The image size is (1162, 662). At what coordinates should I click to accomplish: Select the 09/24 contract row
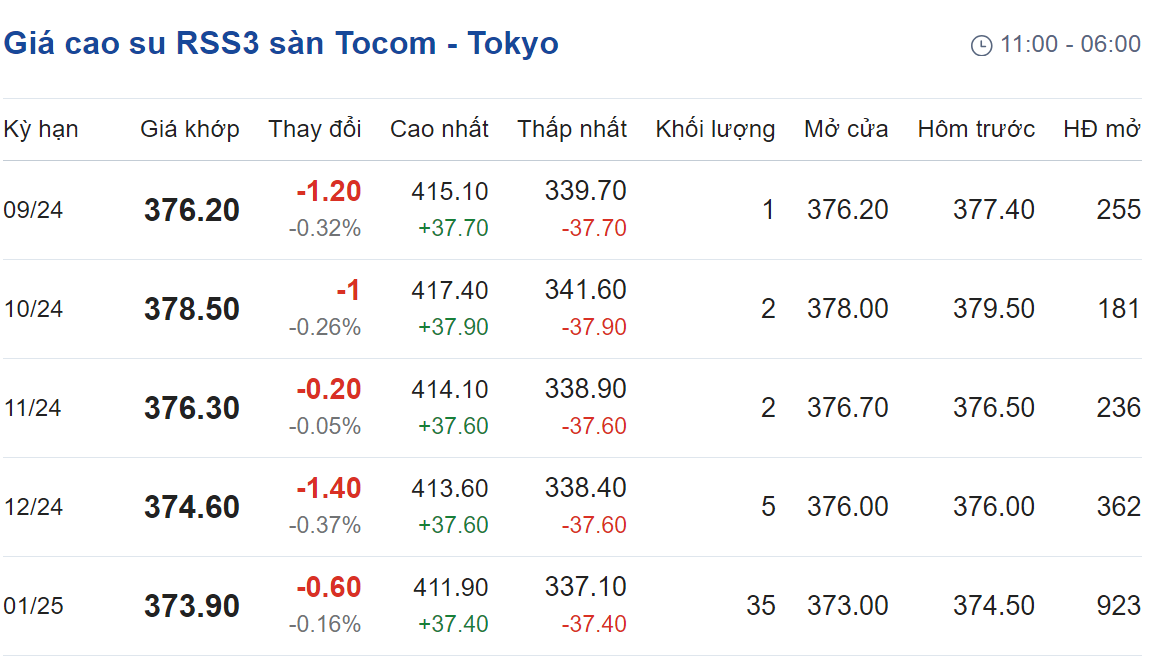click(572, 210)
